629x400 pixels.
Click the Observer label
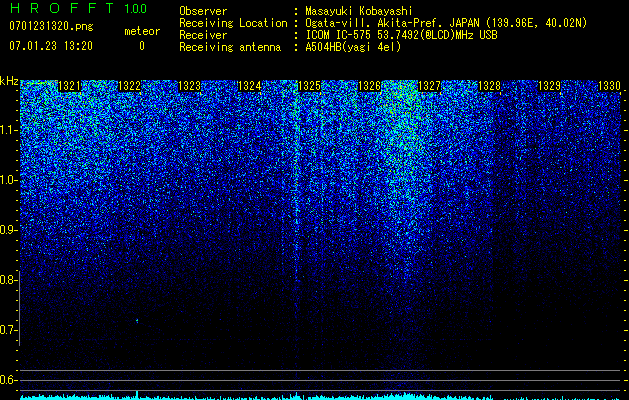pyautogui.click(x=203, y=11)
